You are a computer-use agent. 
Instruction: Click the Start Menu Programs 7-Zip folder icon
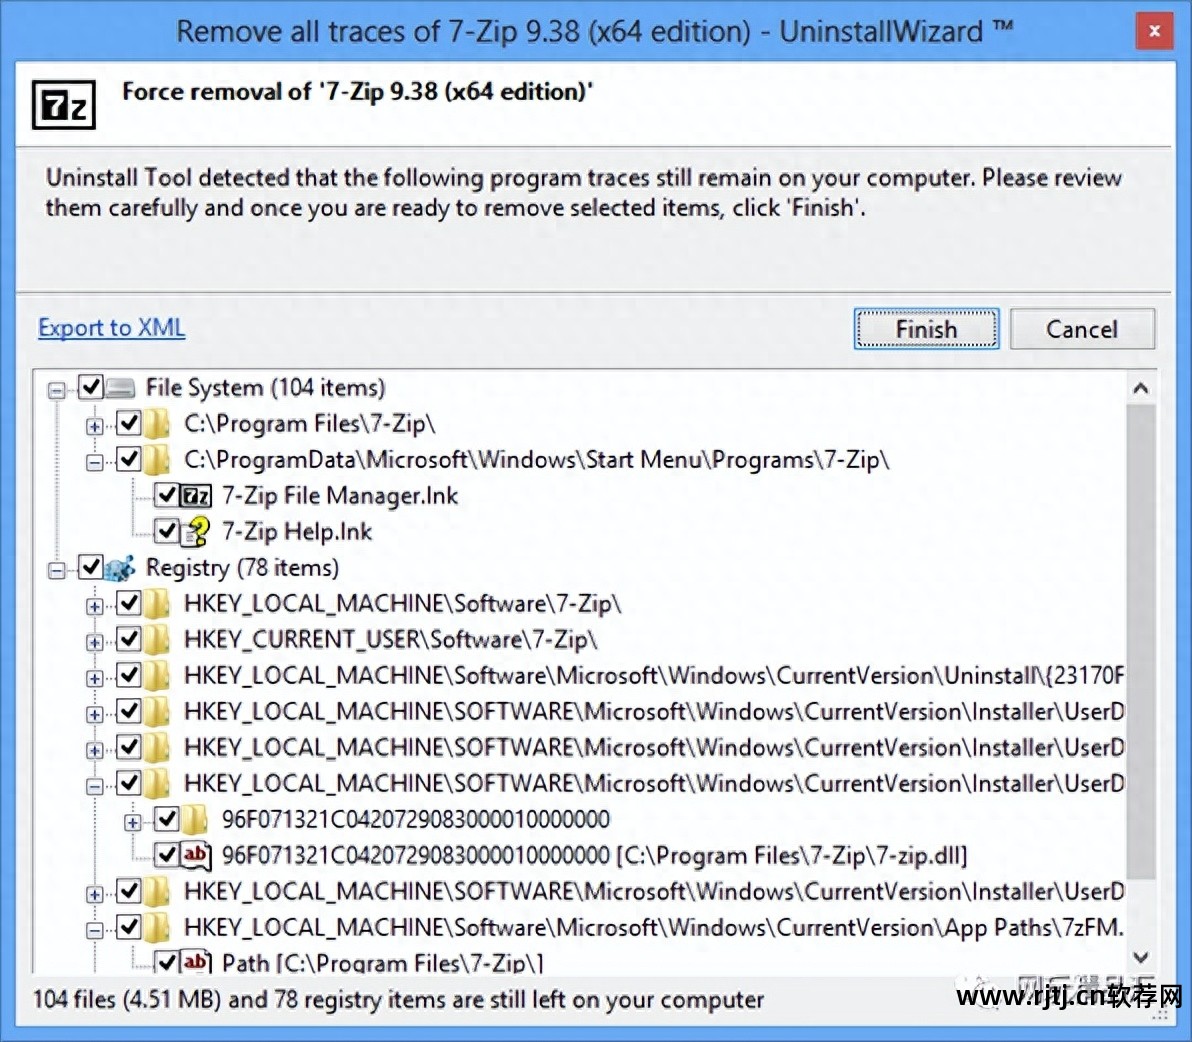point(157,460)
